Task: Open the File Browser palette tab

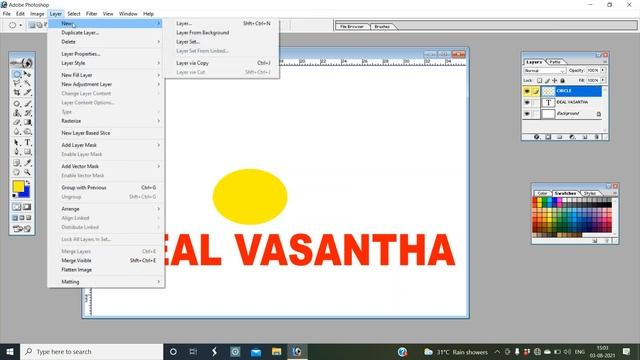Action: click(x=352, y=27)
